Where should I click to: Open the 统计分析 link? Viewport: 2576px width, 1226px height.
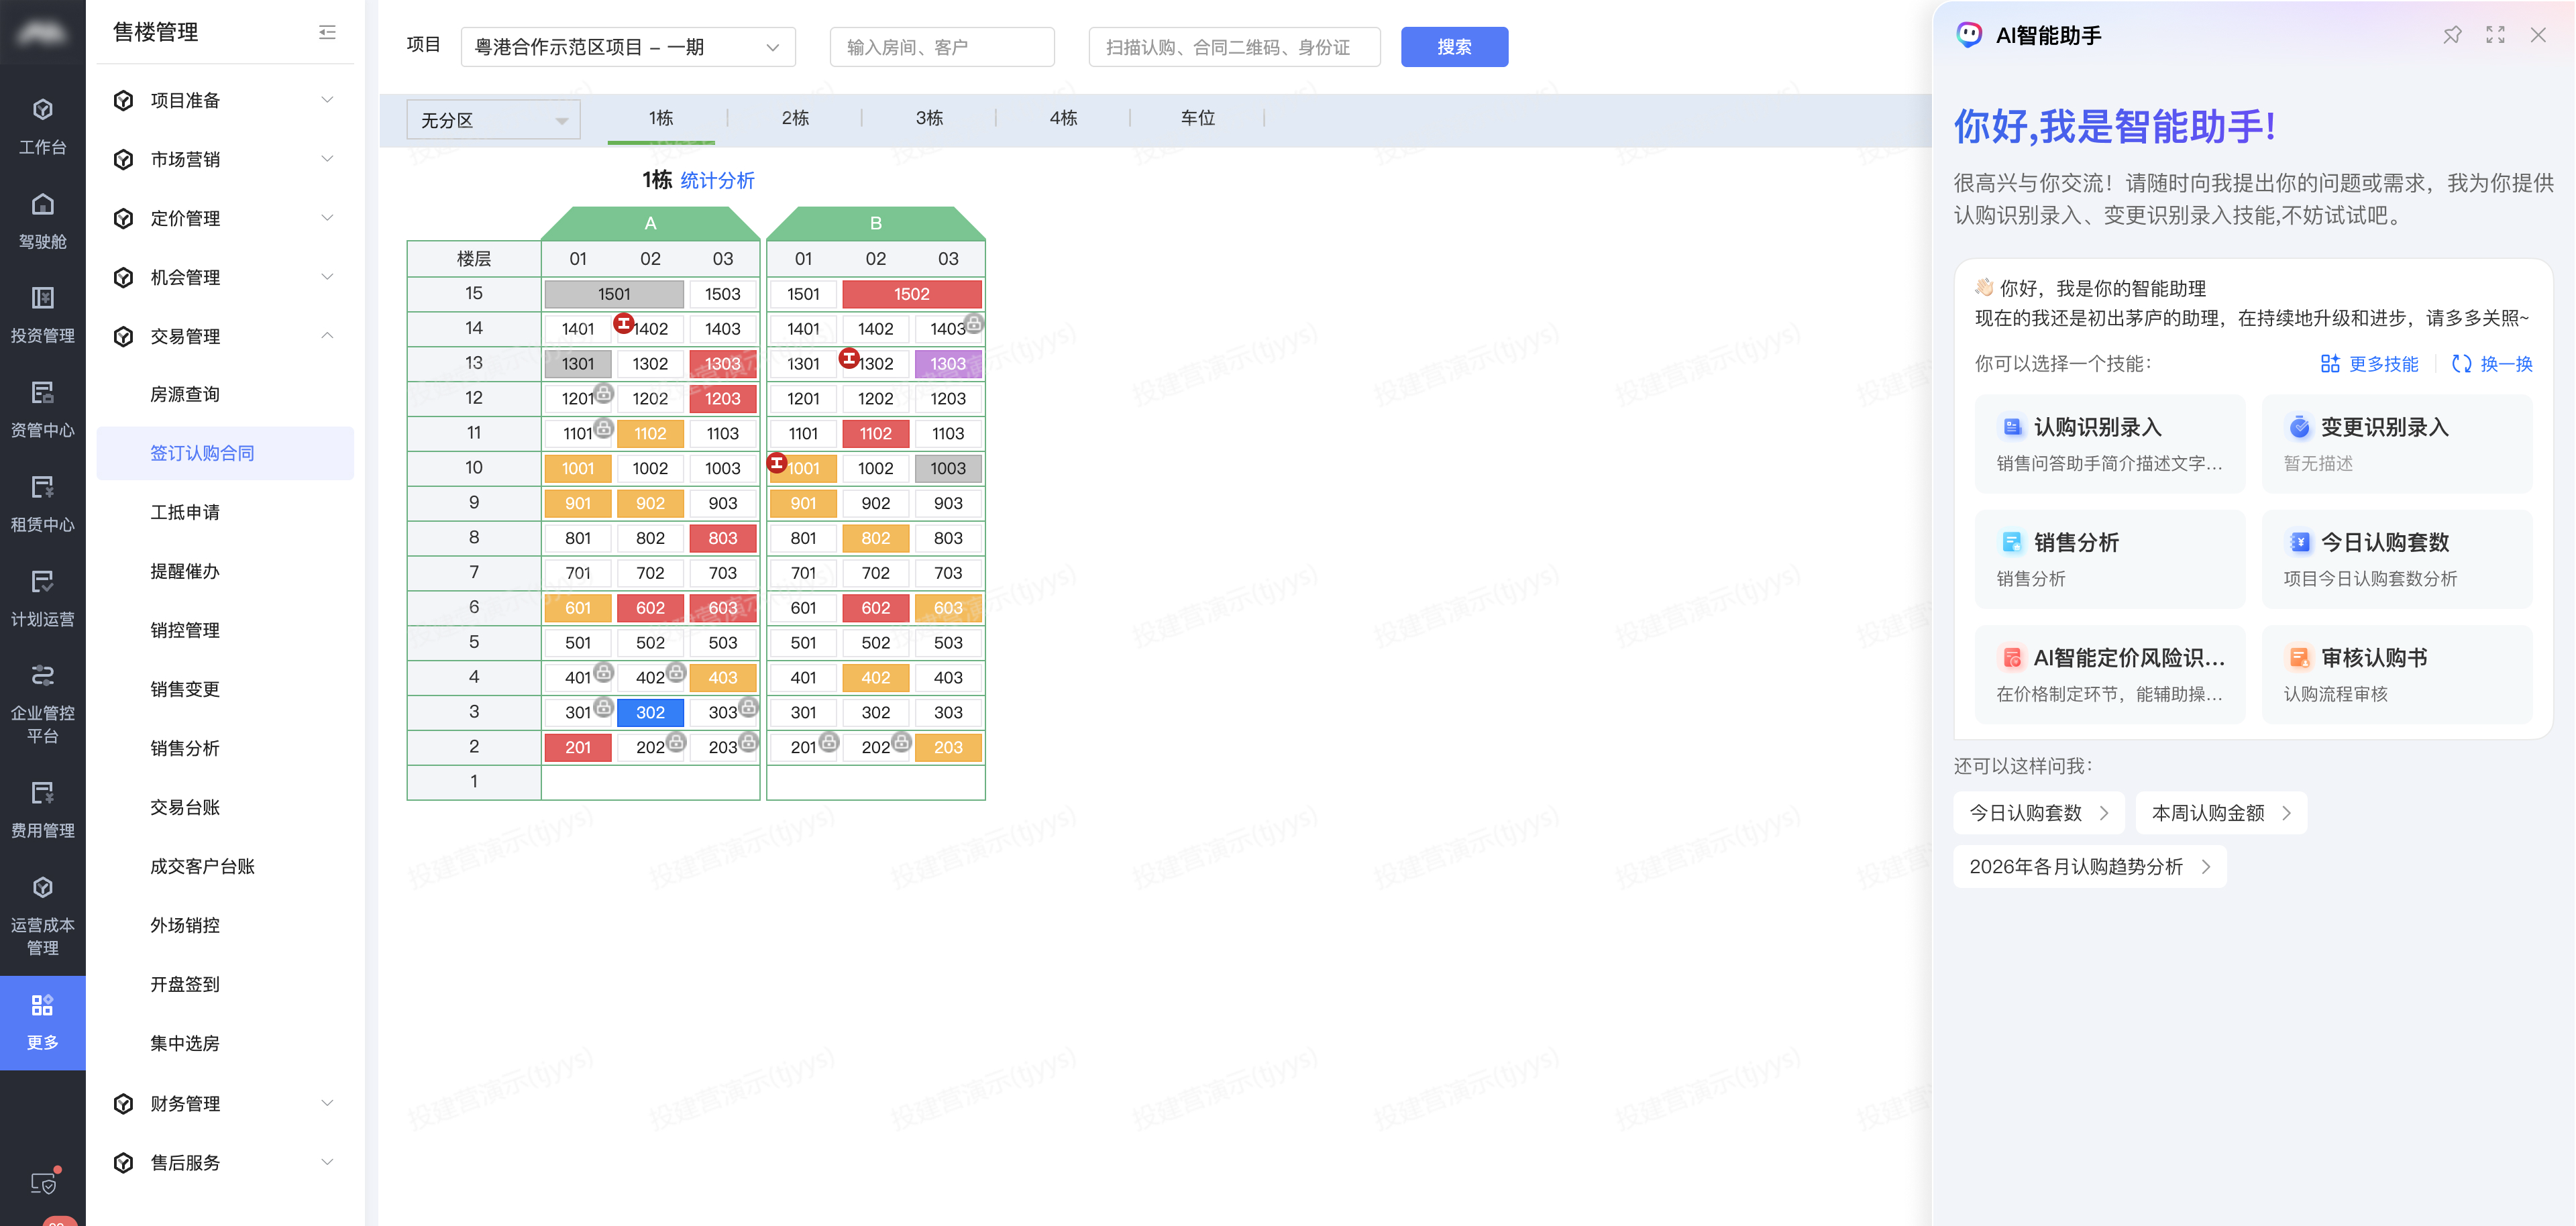pos(717,181)
